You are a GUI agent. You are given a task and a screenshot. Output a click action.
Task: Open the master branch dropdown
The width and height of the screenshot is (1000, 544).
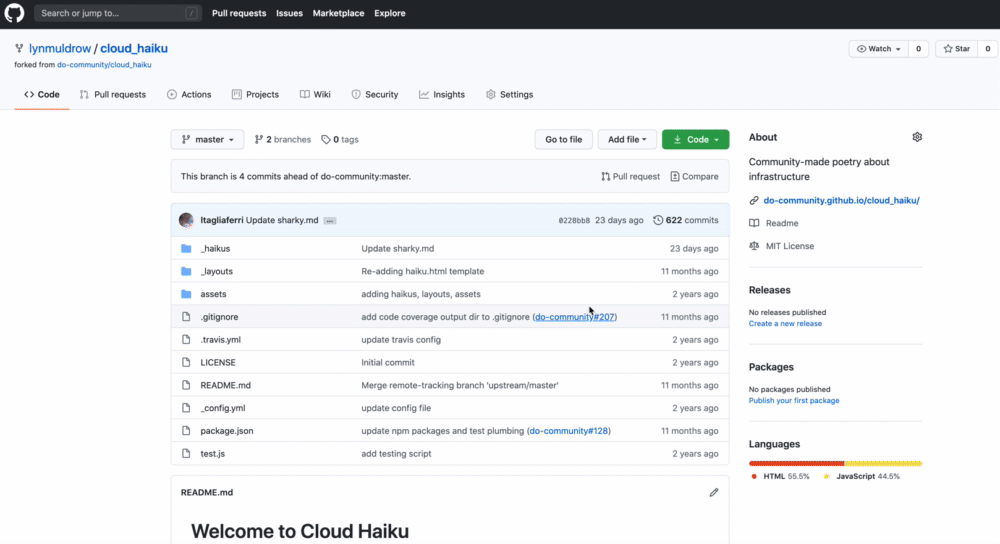coord(207,140)
